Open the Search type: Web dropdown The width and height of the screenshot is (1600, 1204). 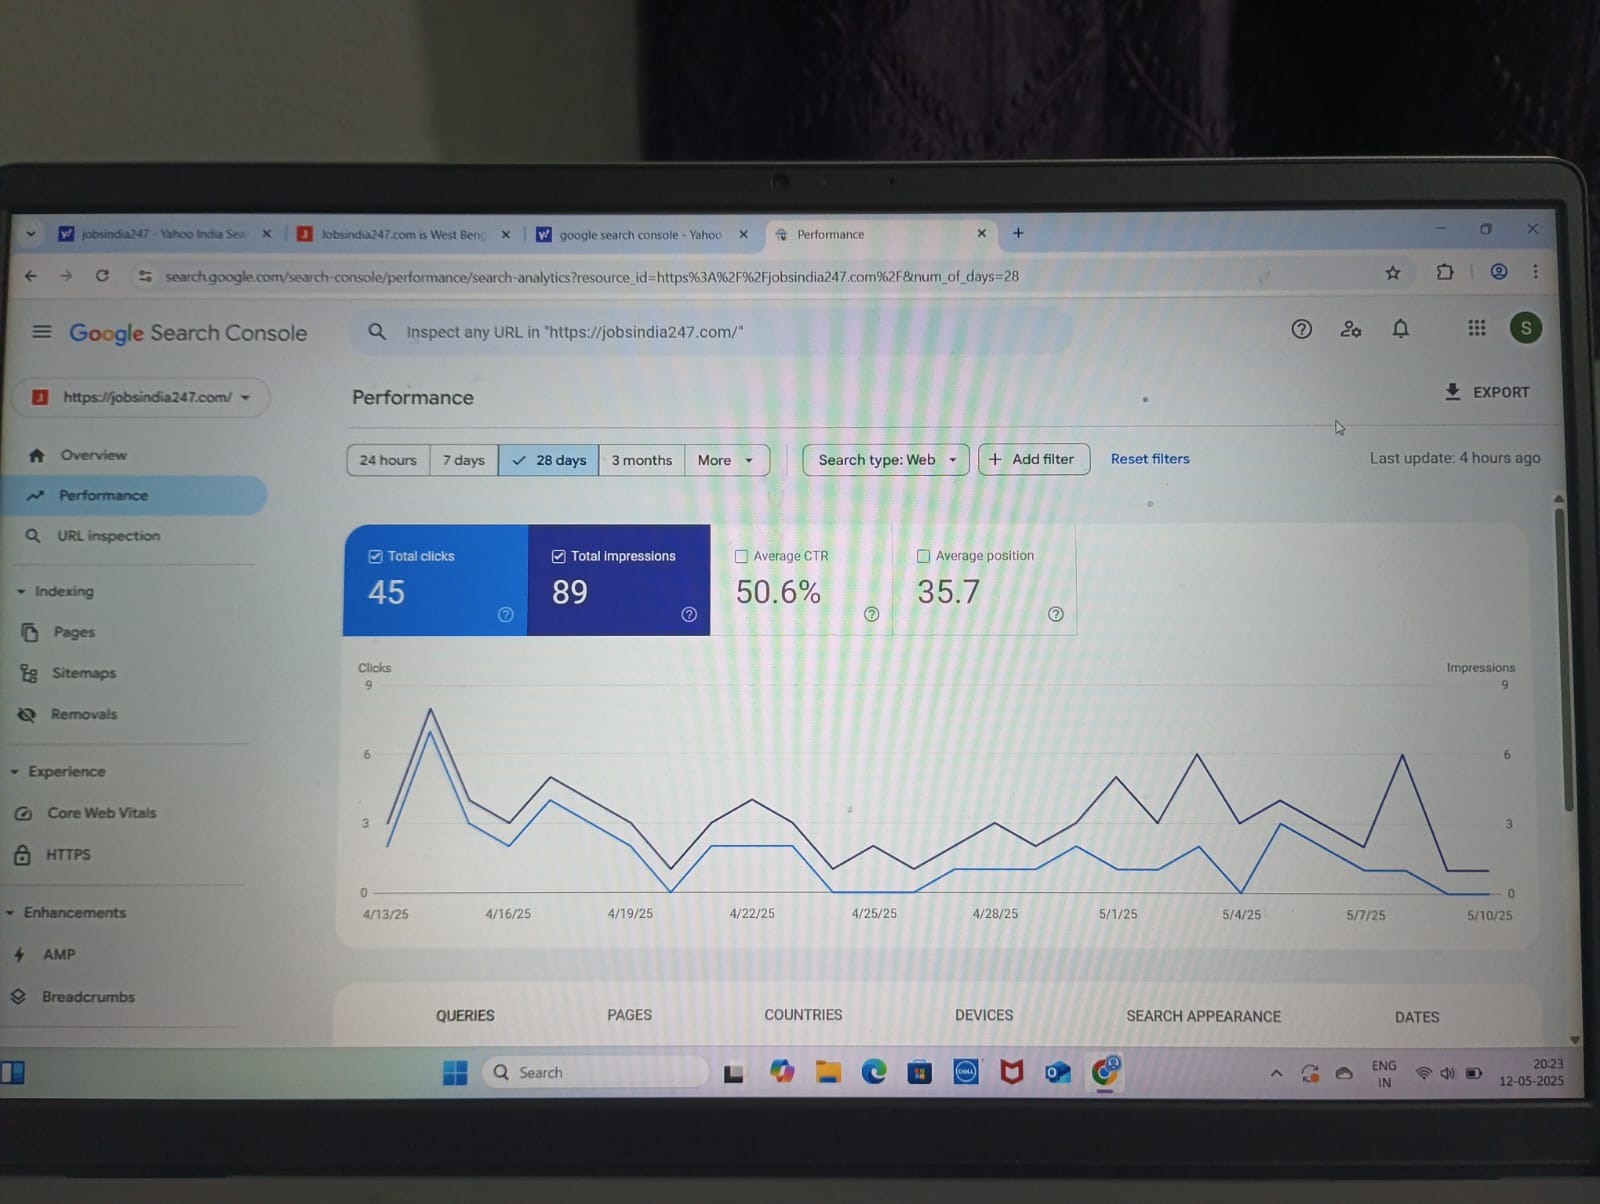click(886, 460)
